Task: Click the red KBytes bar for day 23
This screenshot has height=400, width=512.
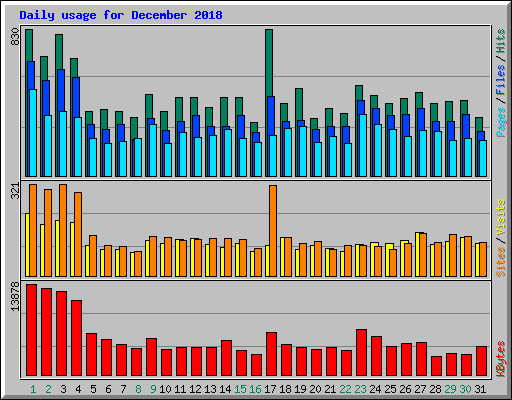Action: coord(361,353)
